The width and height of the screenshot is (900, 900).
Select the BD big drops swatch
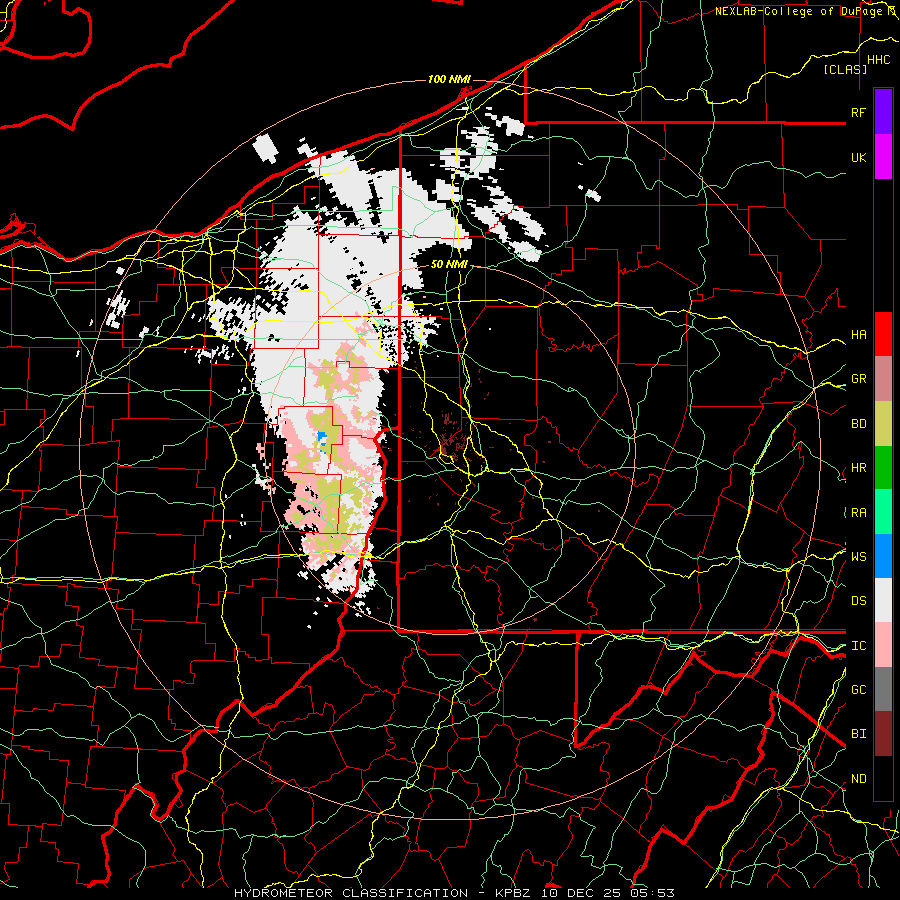883,424
